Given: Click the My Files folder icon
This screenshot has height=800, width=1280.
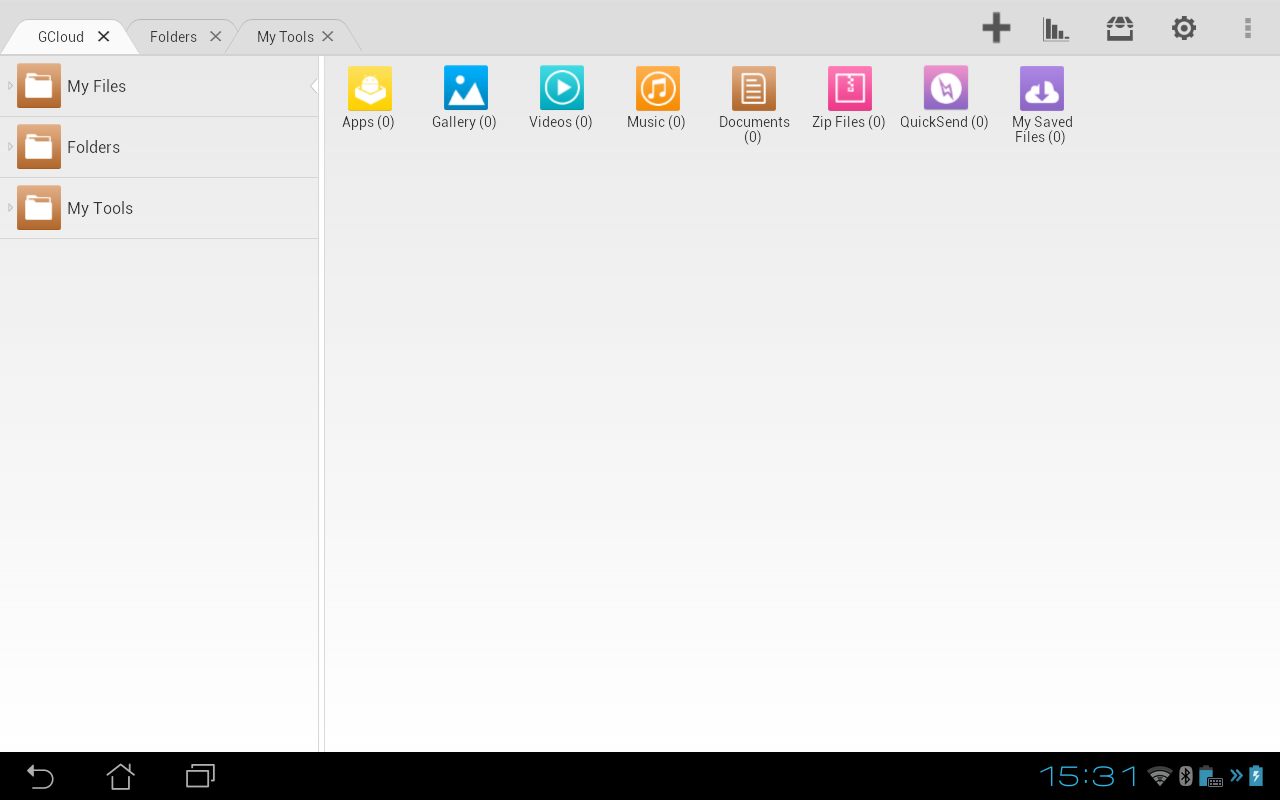Looking at the screenshot, I should point(39,86).
